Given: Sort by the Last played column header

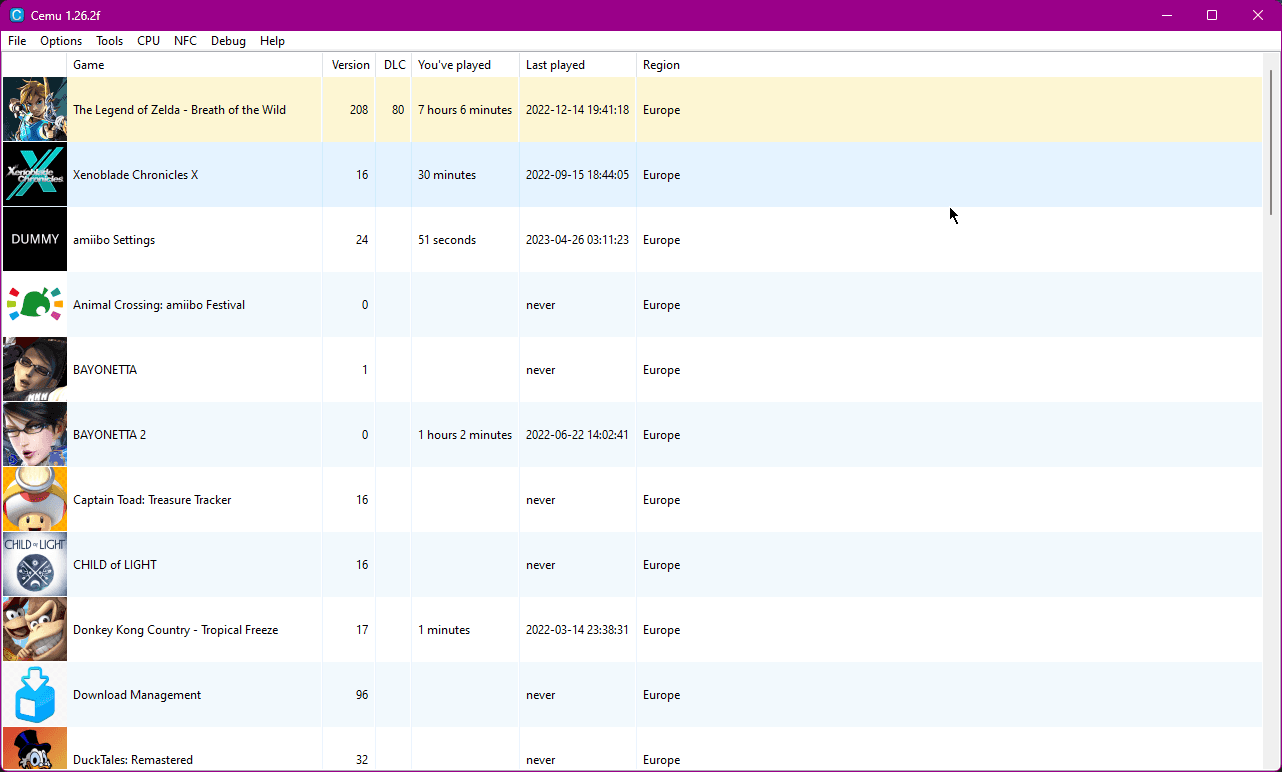Looking at the screenshot, I should (x=578, y=65).
